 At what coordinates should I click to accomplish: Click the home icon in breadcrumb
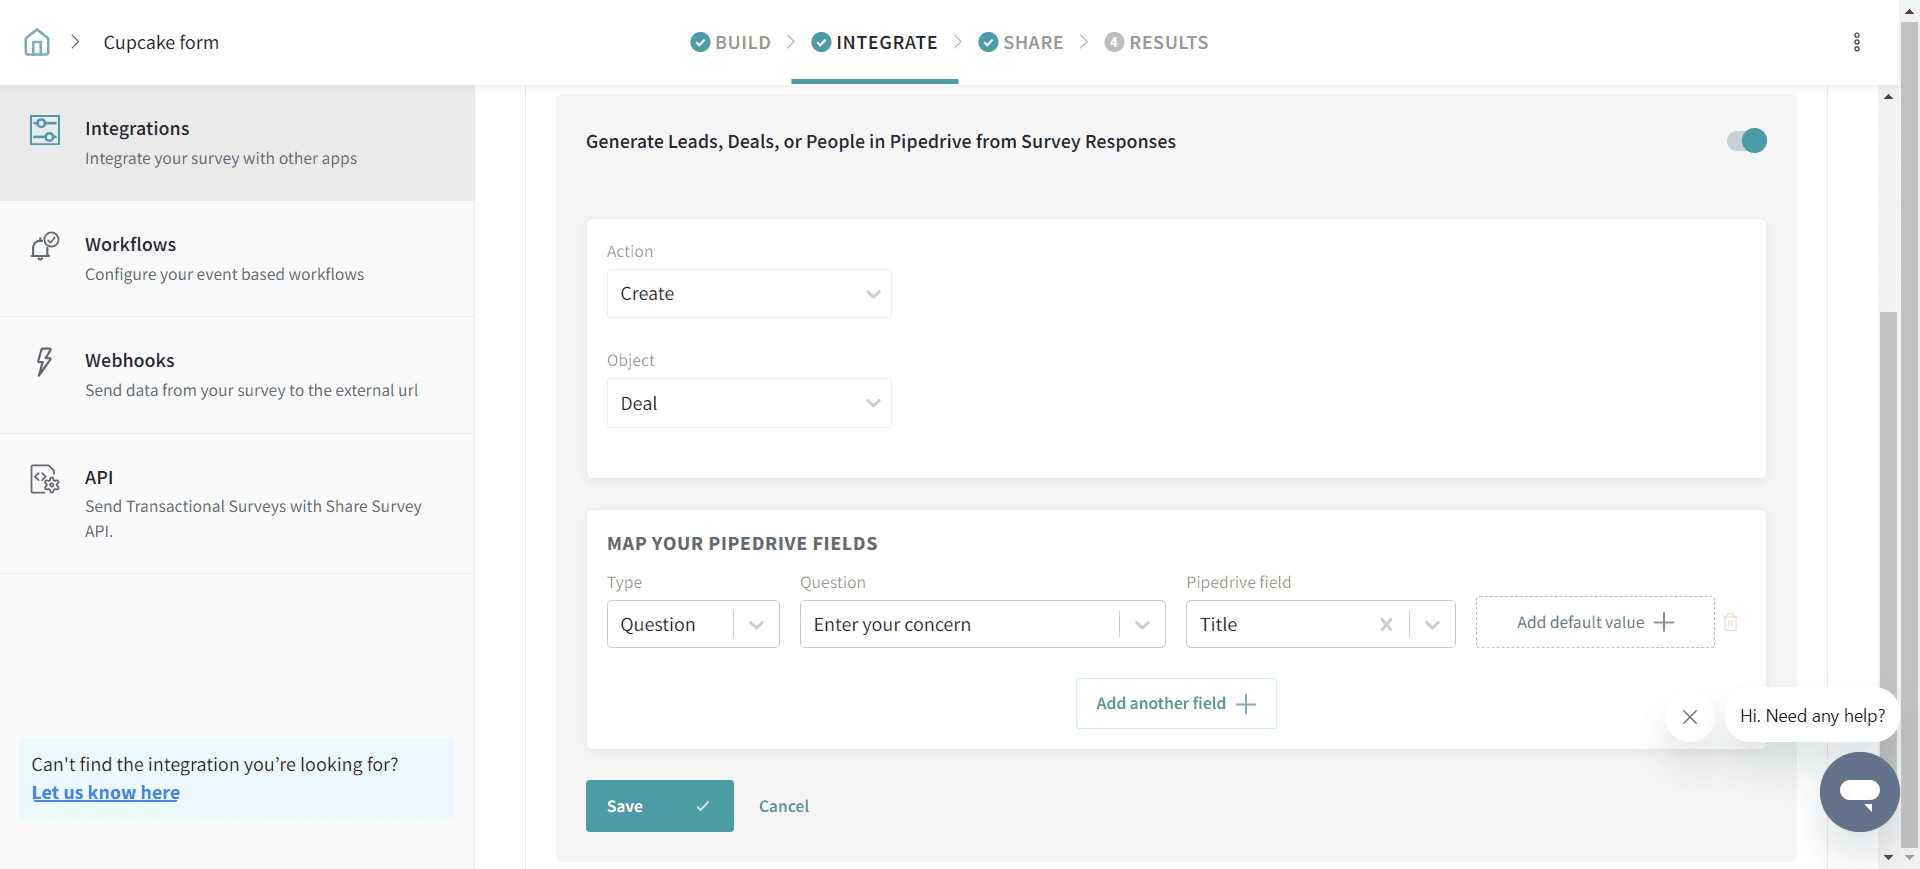tap(37, 42)
